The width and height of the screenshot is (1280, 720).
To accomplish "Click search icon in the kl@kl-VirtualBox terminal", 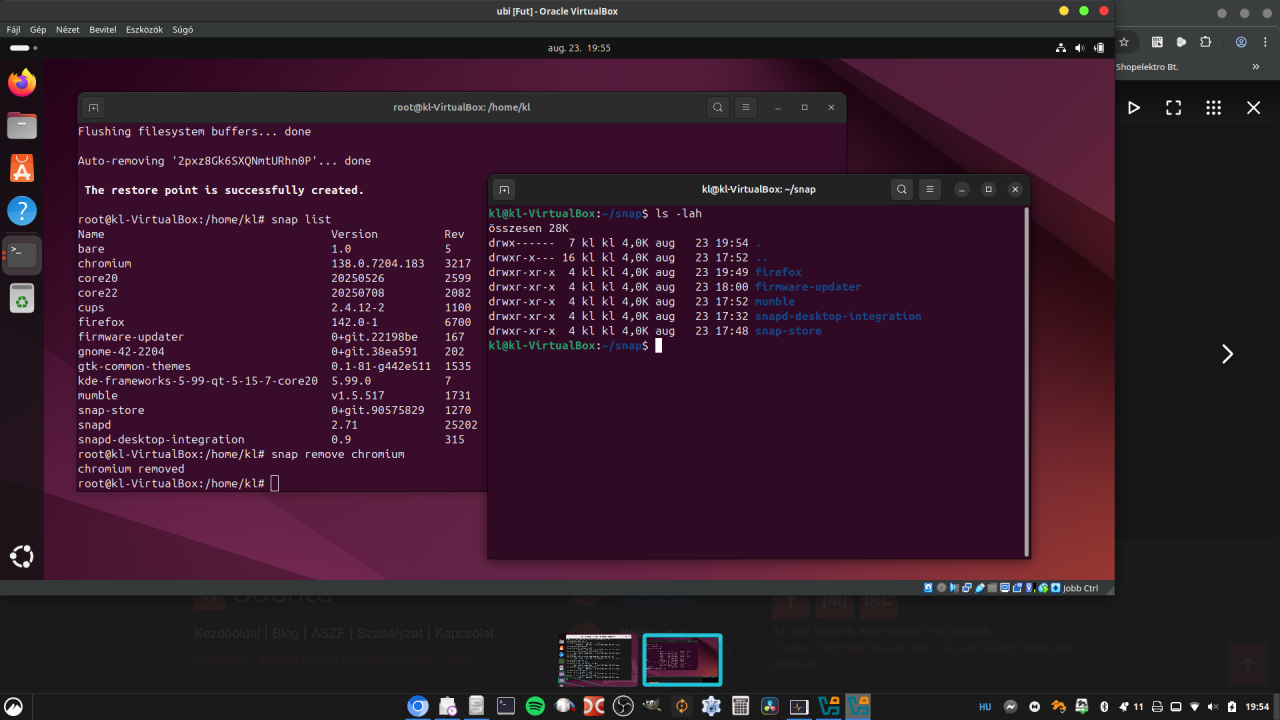I will 902,189.
